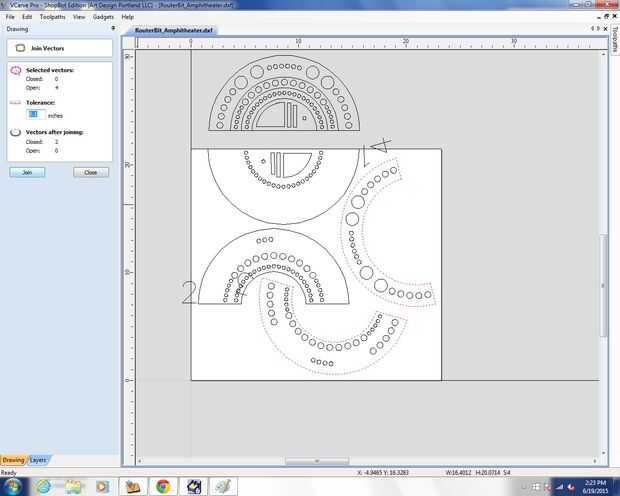The height and width of the screenshot is (496, 620).
Task: Switch to the Drawing tab
Action: point(13,460)
